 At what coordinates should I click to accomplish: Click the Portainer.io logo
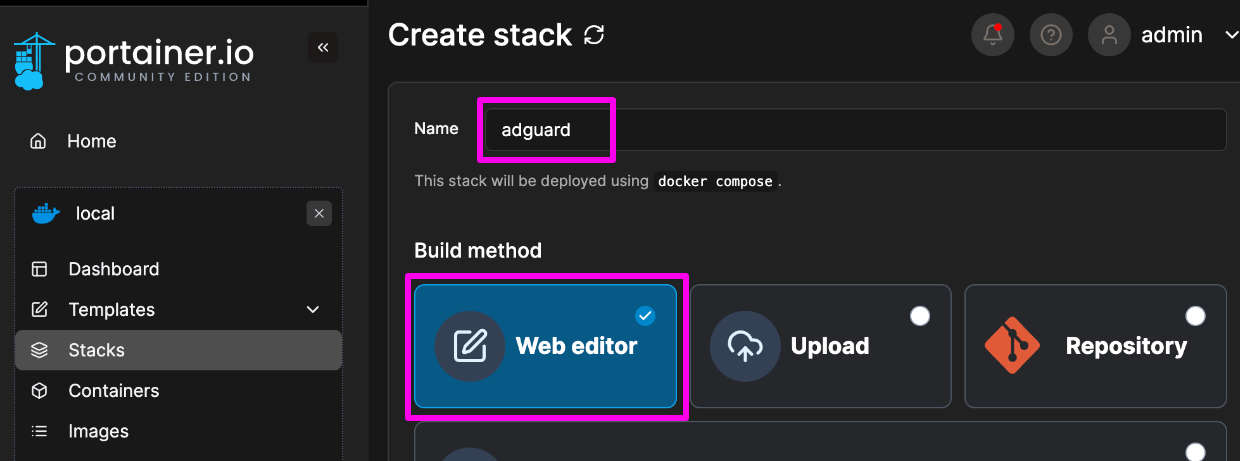tap(134, 61)
